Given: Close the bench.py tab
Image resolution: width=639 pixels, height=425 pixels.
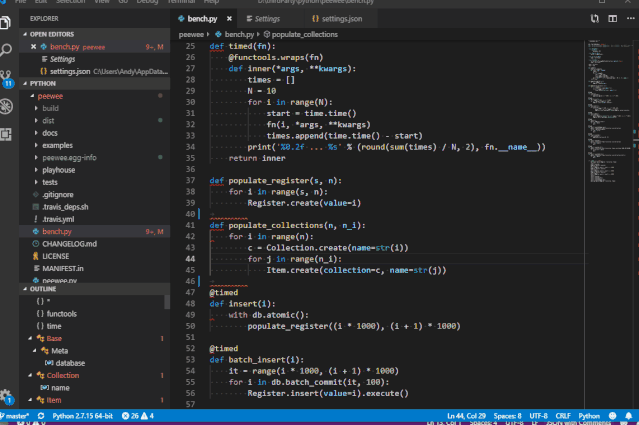Looking at the screenshot, I should (x=229, y=19).
